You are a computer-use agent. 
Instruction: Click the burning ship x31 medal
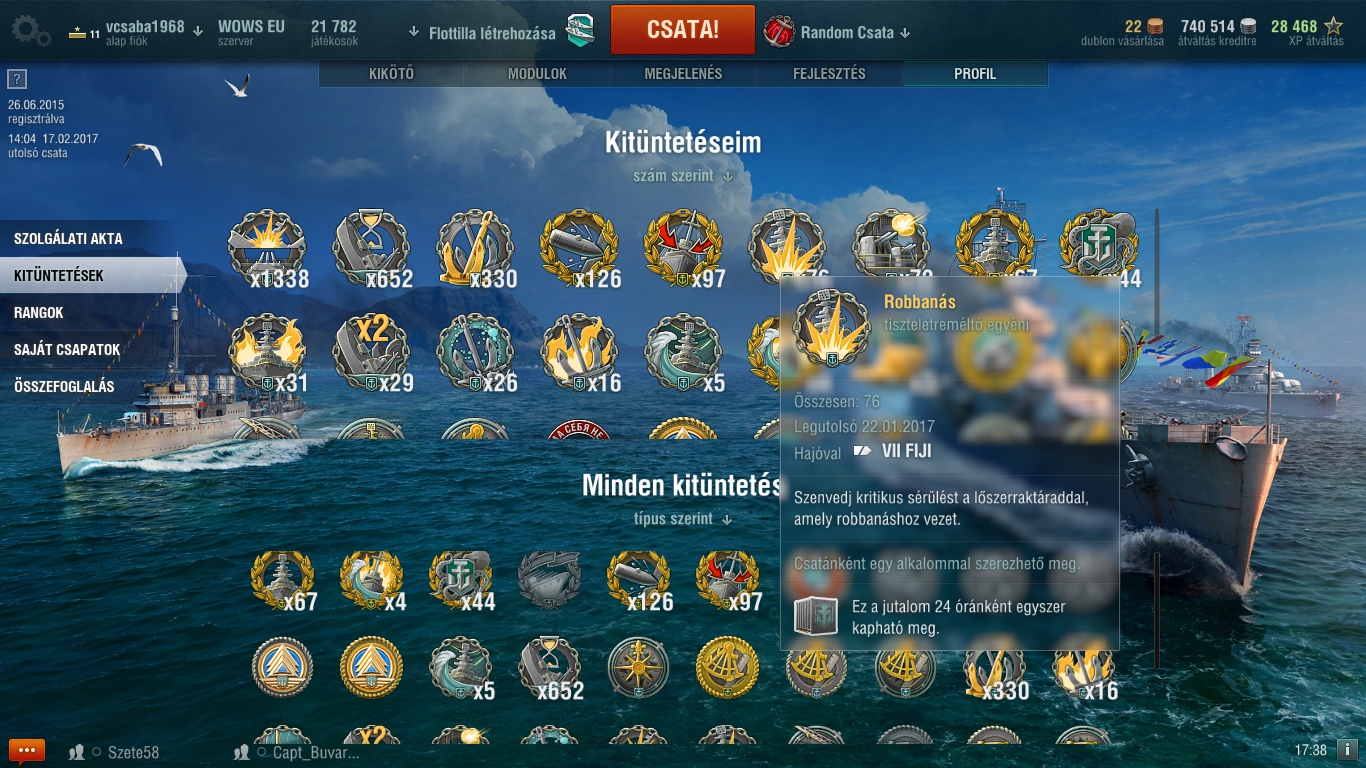pos(268,353)
